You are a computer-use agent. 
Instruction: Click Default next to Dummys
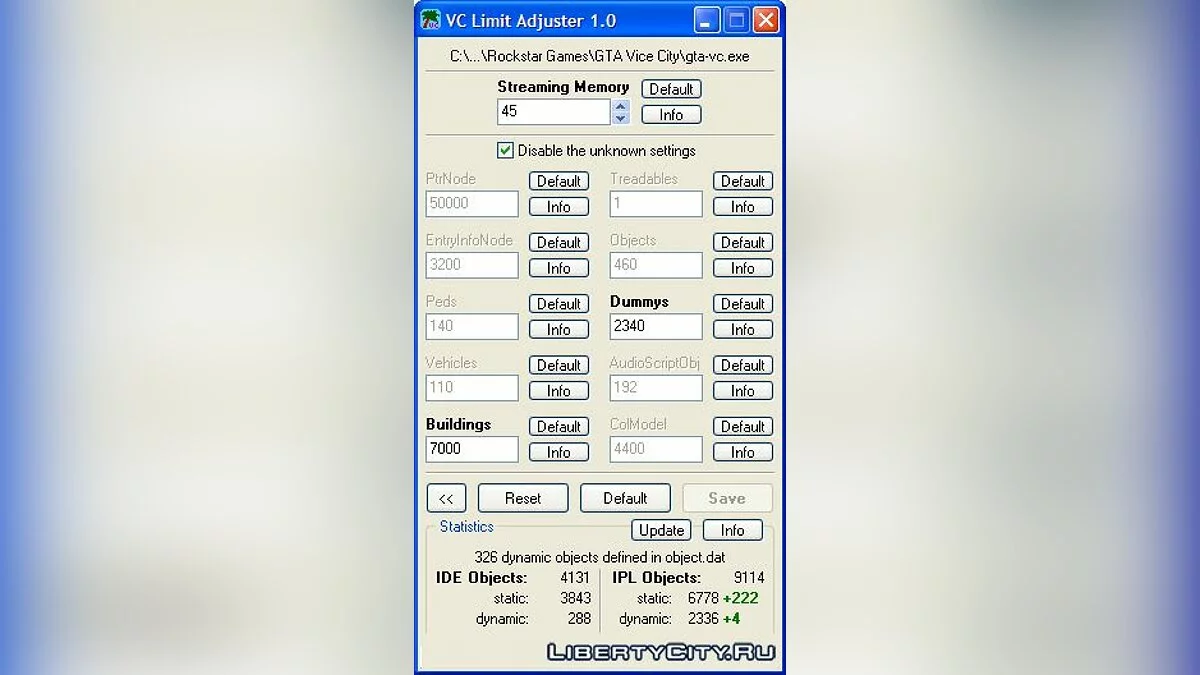pos(742,303)
